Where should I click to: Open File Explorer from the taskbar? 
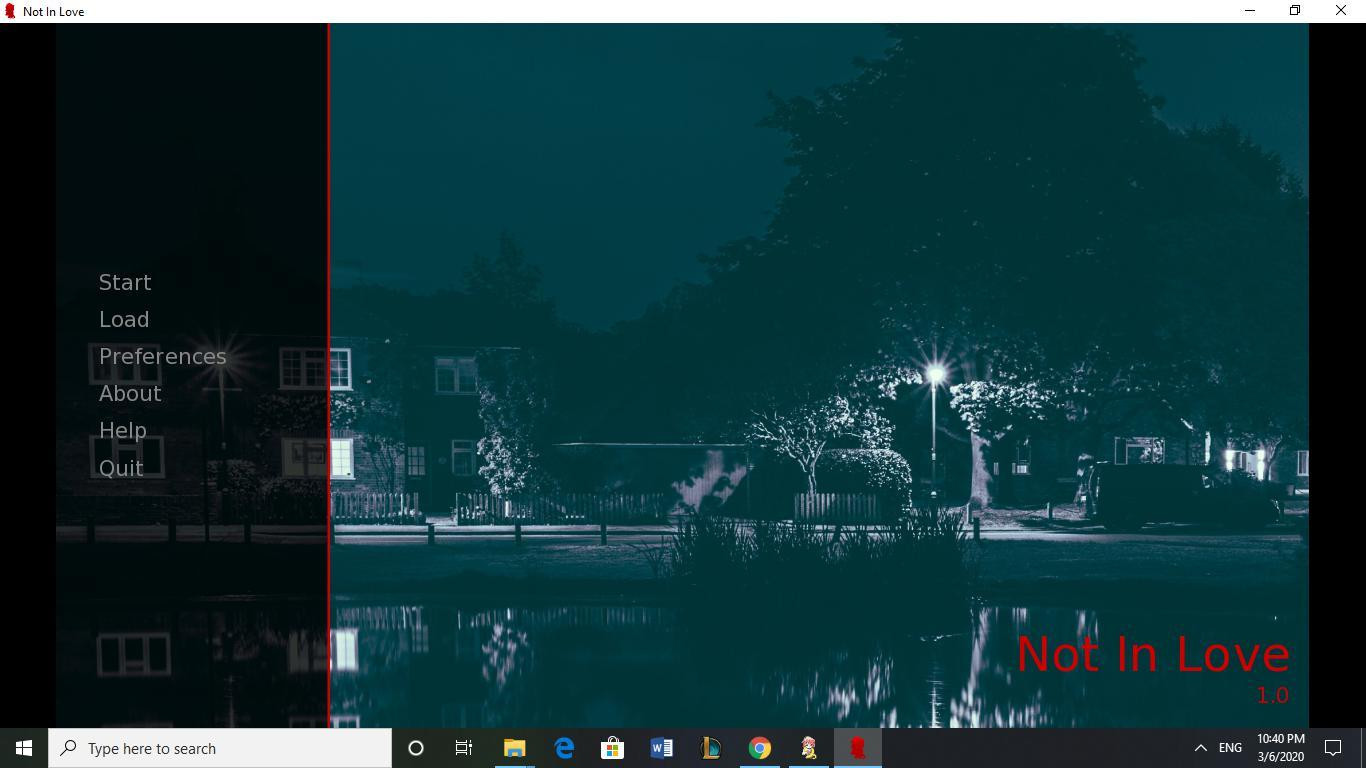point(514,748)
